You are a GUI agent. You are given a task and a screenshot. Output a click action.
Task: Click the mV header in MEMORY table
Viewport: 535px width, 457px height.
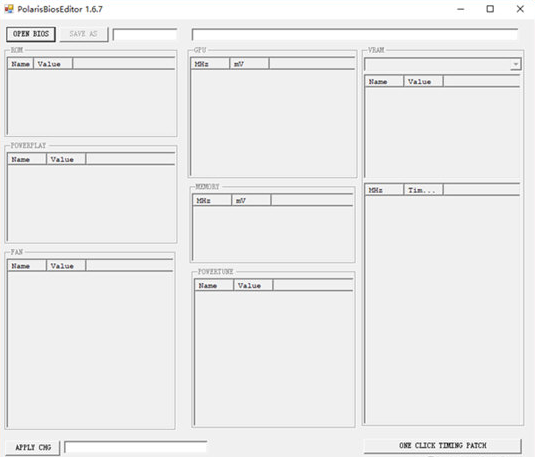(251, 200)
